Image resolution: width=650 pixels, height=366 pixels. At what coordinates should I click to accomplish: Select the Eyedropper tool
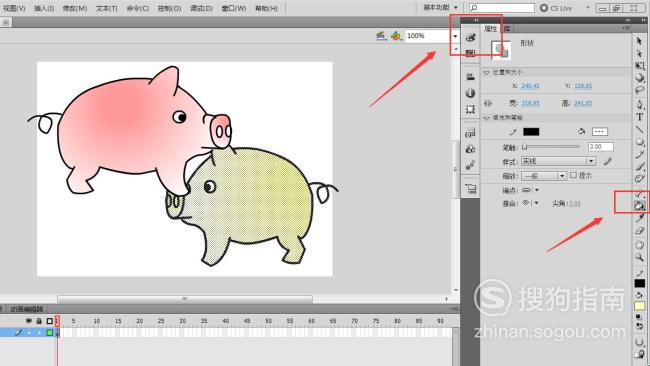640,218
